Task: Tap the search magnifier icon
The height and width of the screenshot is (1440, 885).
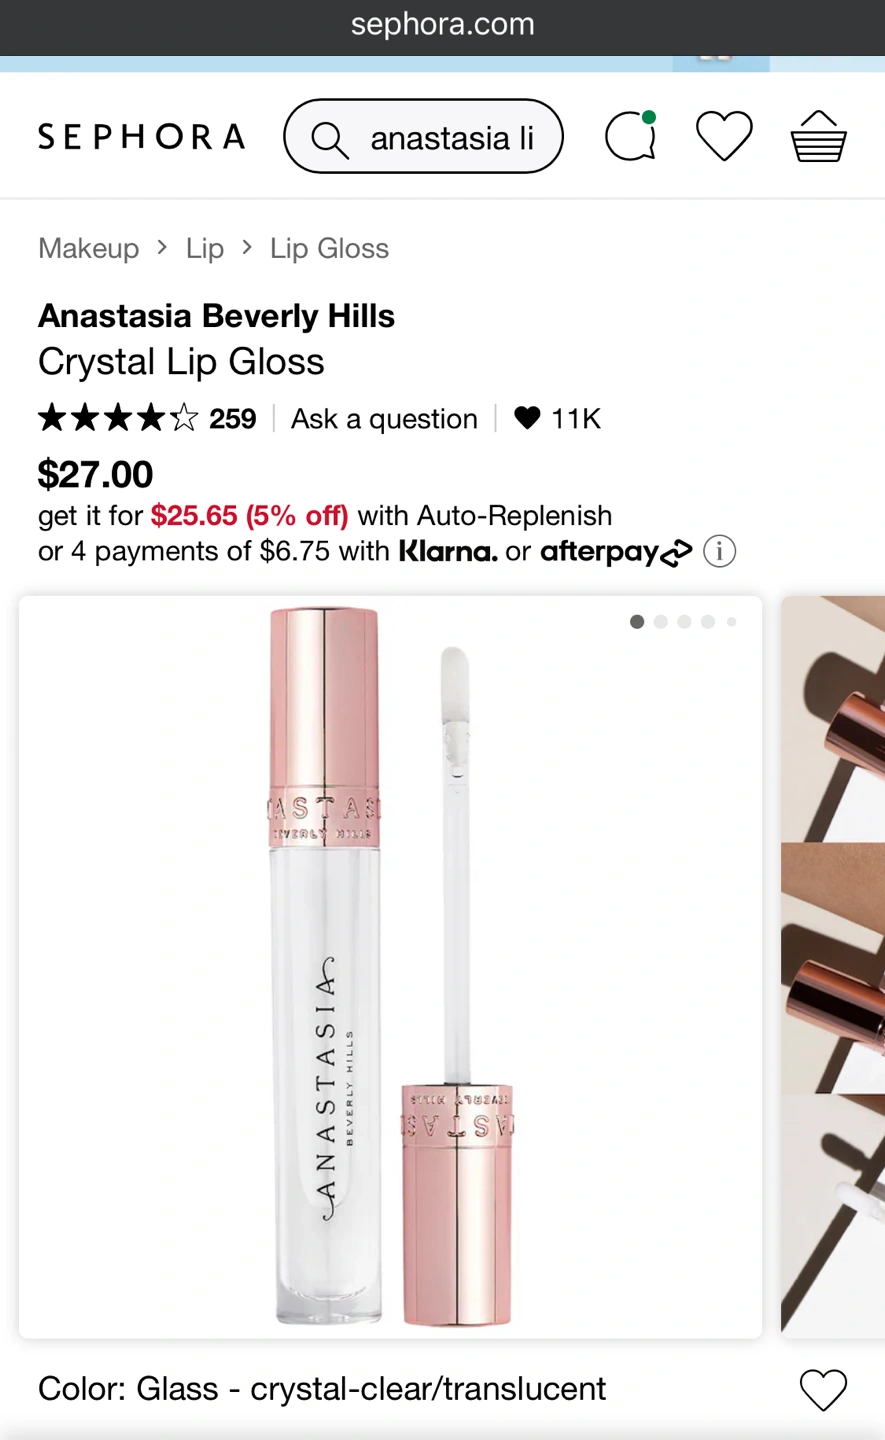Action: [330, 139]
